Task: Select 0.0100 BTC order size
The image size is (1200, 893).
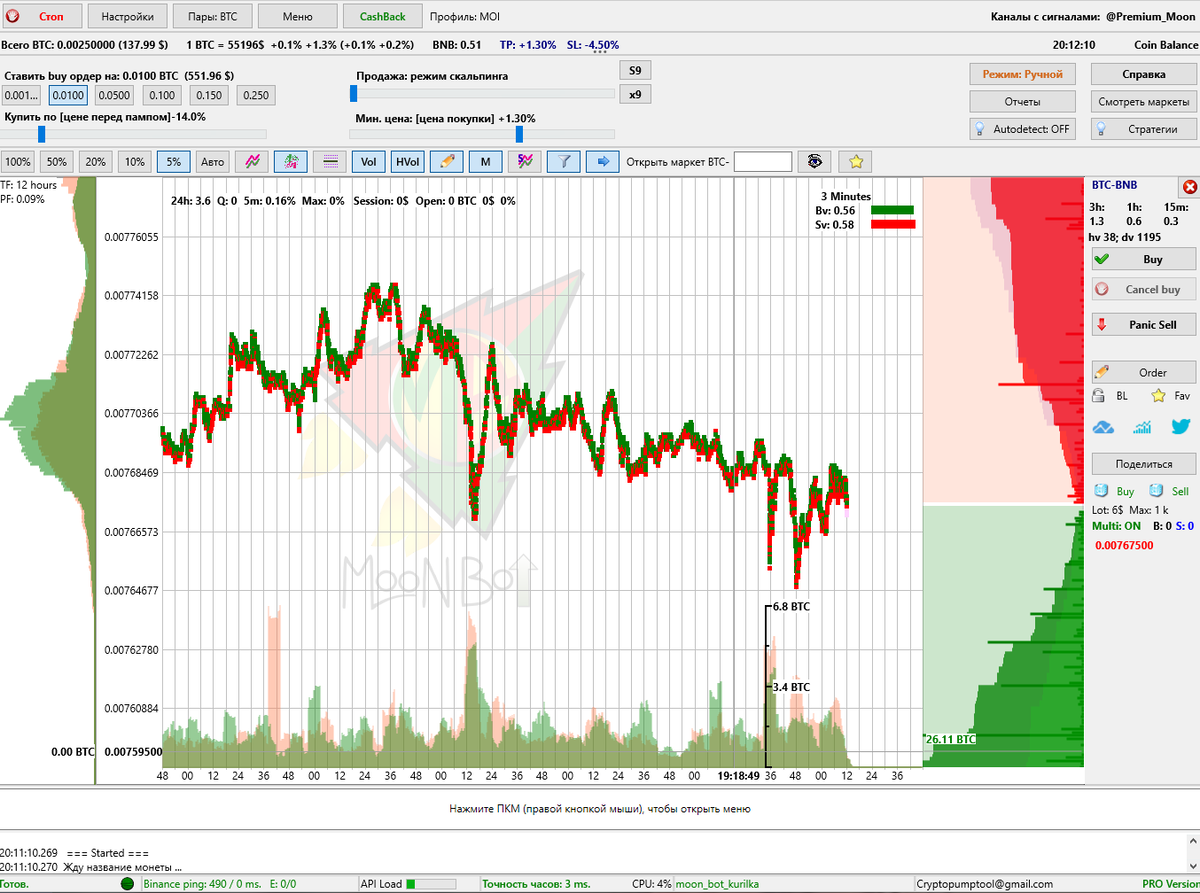Action: [68, 95]
